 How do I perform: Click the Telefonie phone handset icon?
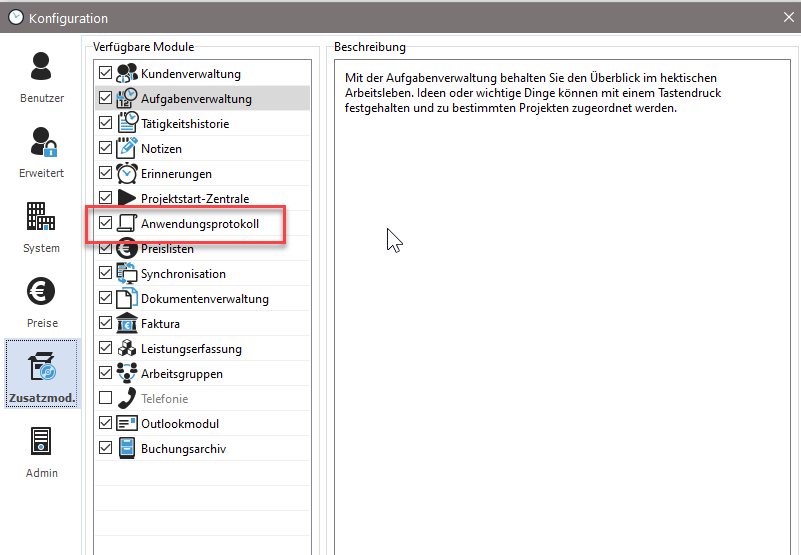tap(127, 398)
